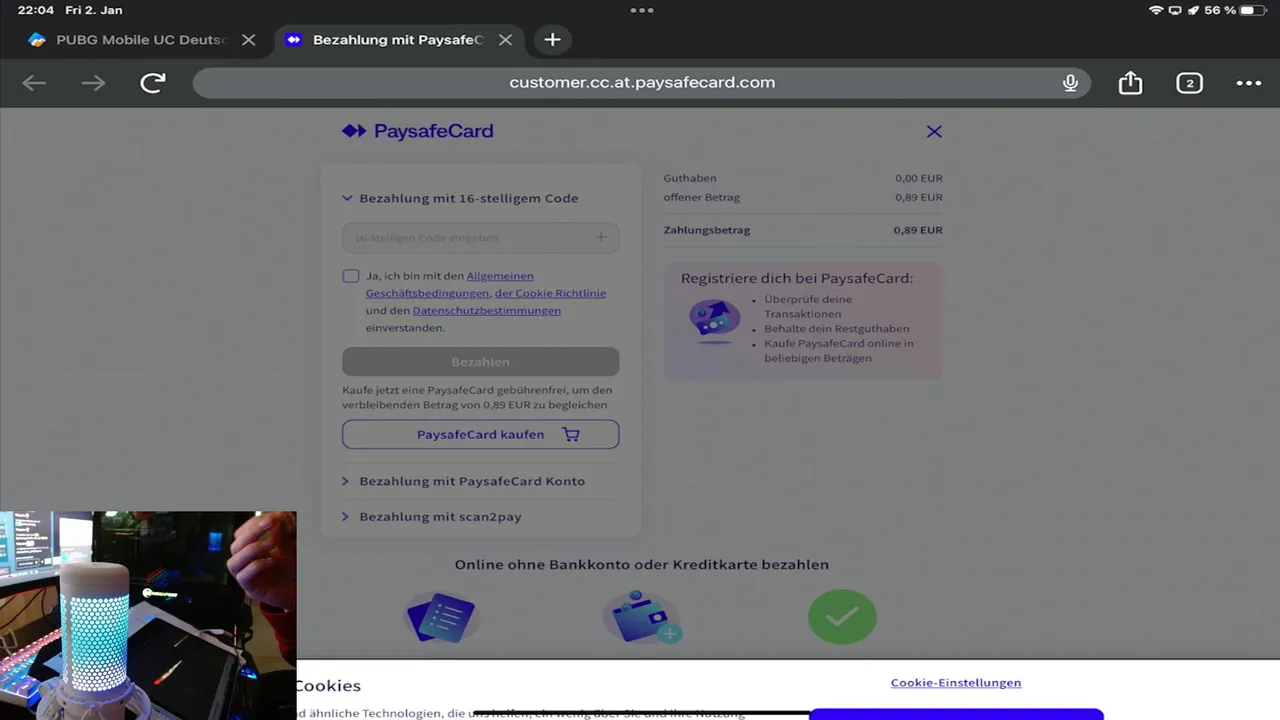Tick the terms agreement checkbox
This screenshot has width=1280, height=720.
(x=350, y=276)
